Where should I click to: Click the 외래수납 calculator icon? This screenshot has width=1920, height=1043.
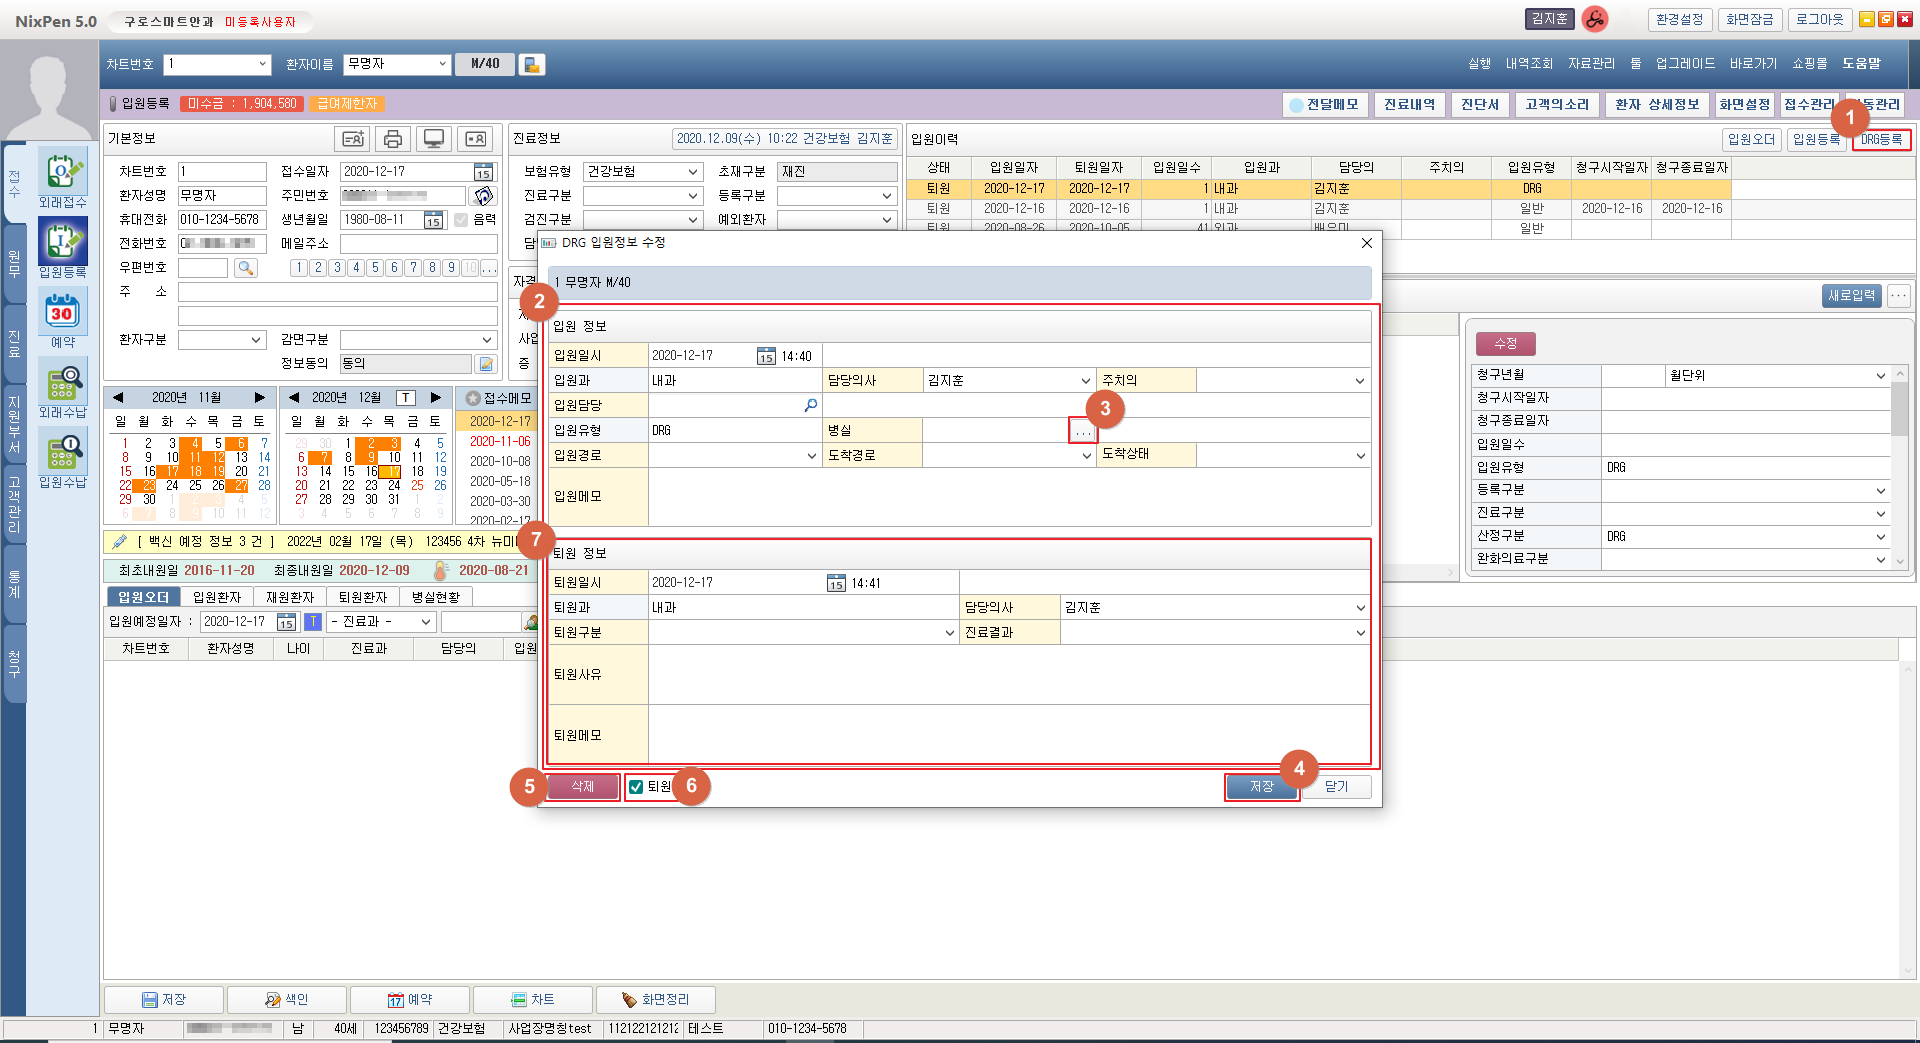[62, 384]
